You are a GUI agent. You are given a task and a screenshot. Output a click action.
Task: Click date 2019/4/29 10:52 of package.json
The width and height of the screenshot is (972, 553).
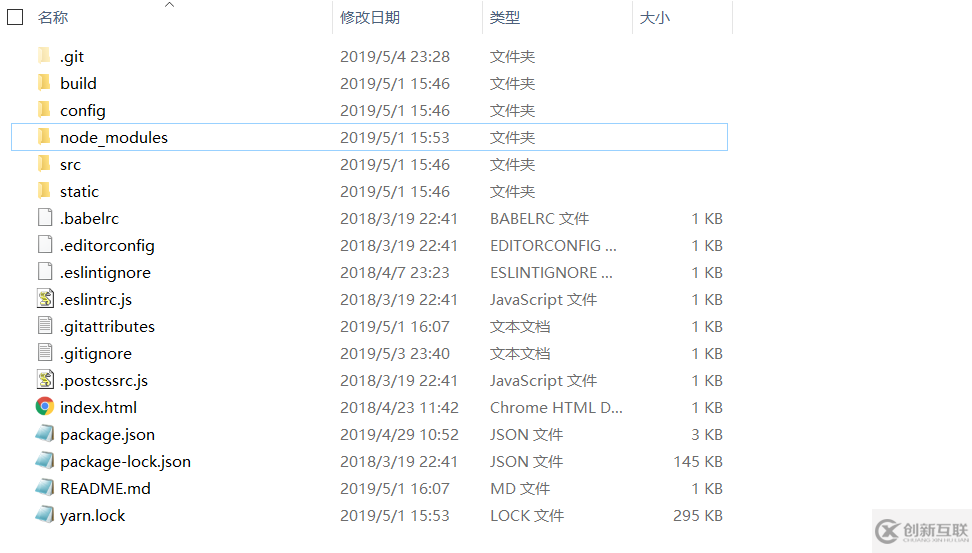coord(399,435)
